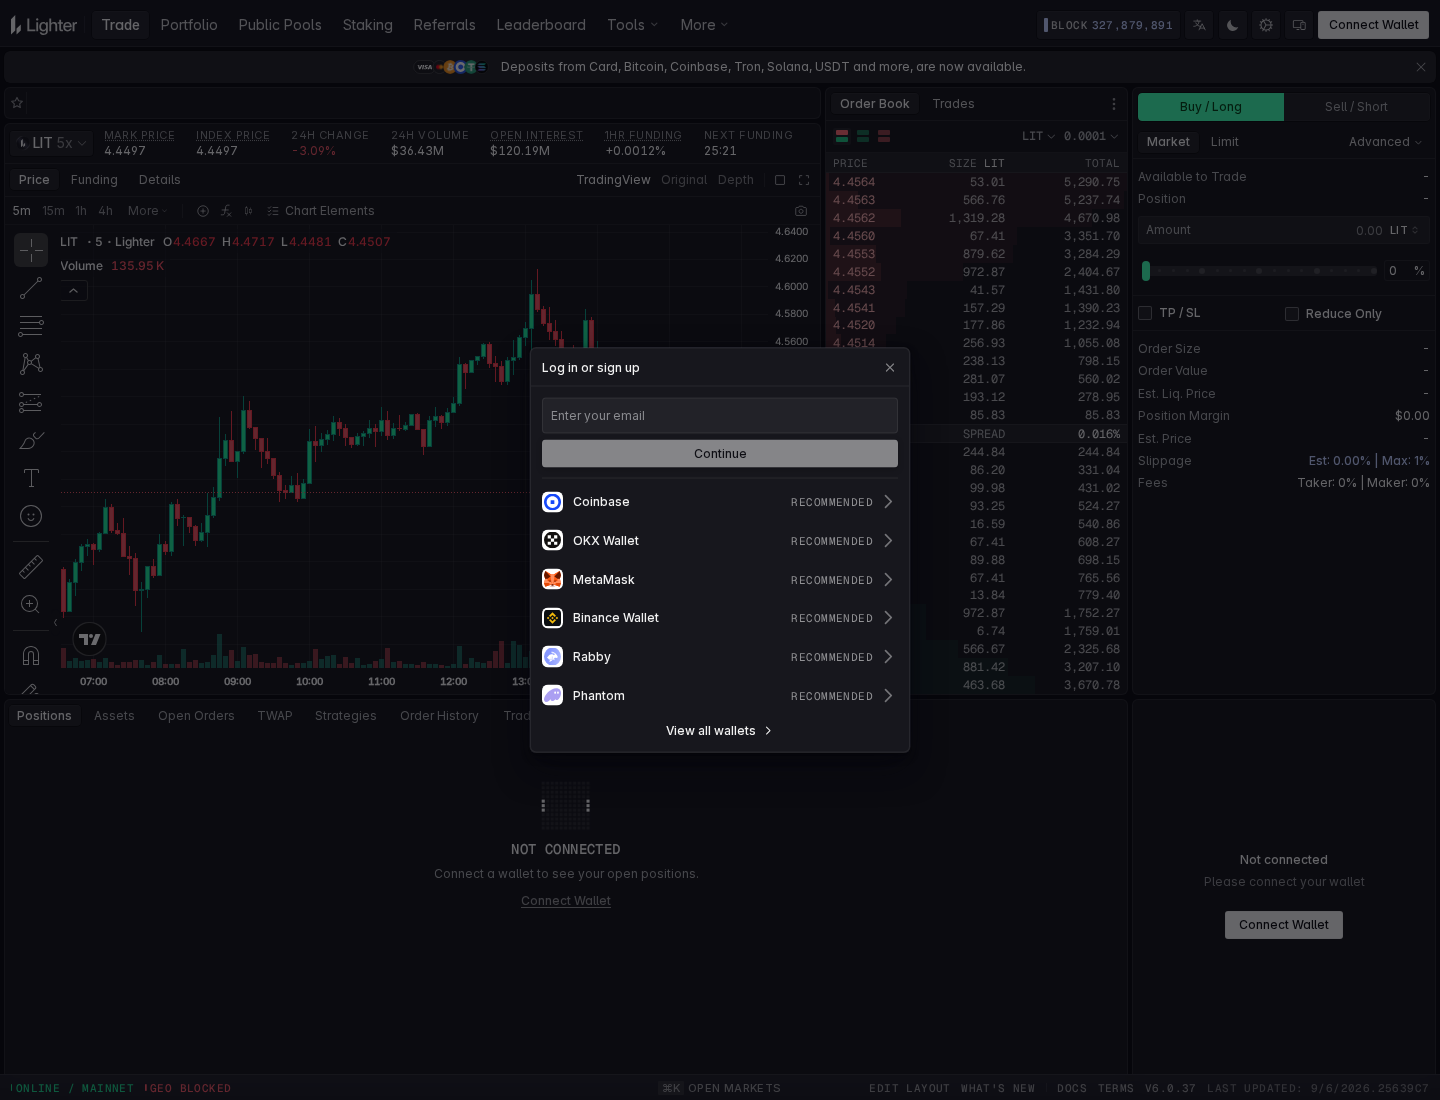1440x1100 pixels.
Task: Click the MetaMask fox icon
Action: point(552,580)
